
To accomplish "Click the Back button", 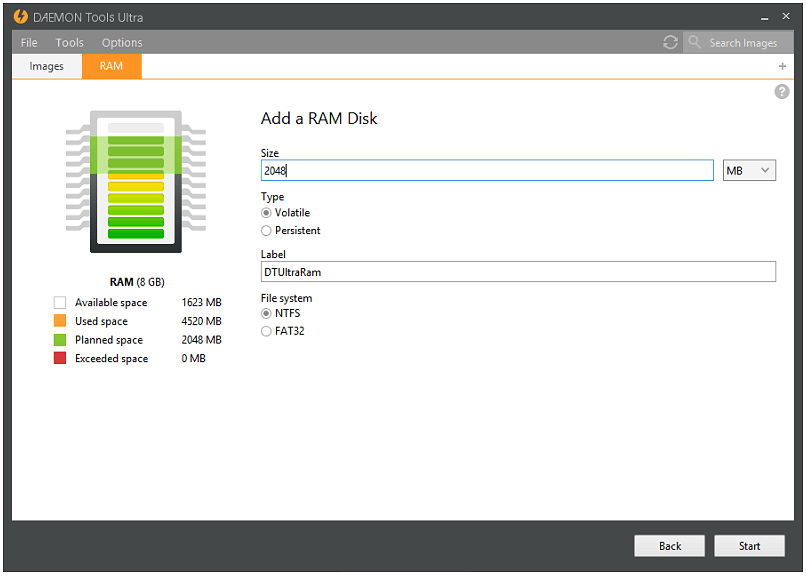I will [669, 546].
